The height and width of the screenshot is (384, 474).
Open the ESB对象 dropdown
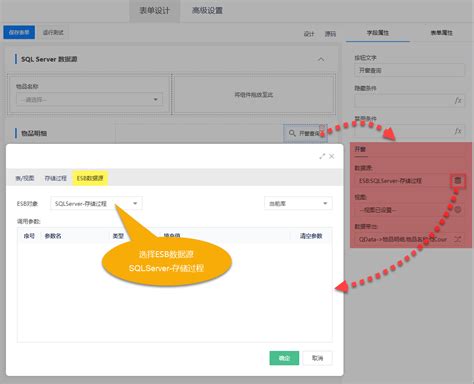(96, 203)
